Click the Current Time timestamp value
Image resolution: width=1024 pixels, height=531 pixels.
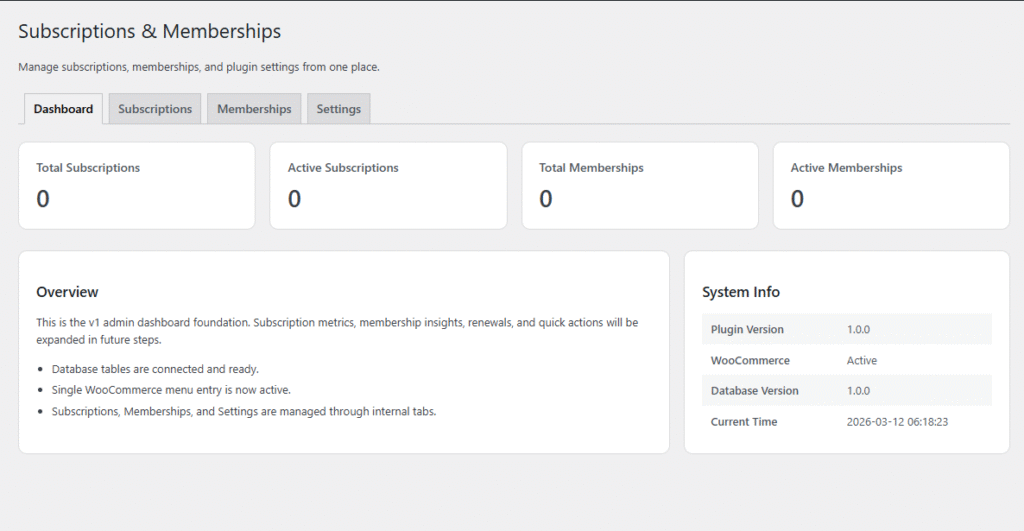(897, 422)
